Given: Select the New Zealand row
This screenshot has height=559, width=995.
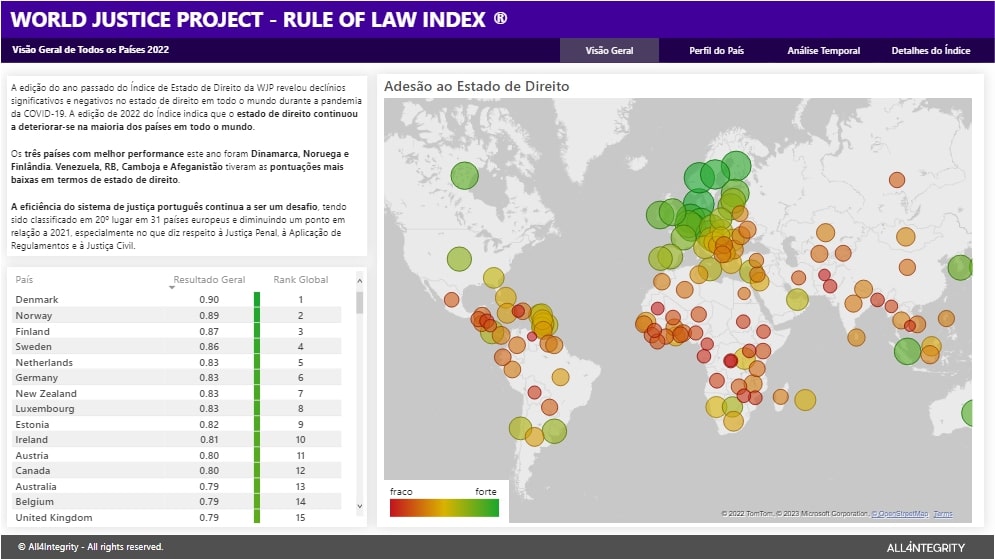Looking at the screenshot, I should point(178,393).
